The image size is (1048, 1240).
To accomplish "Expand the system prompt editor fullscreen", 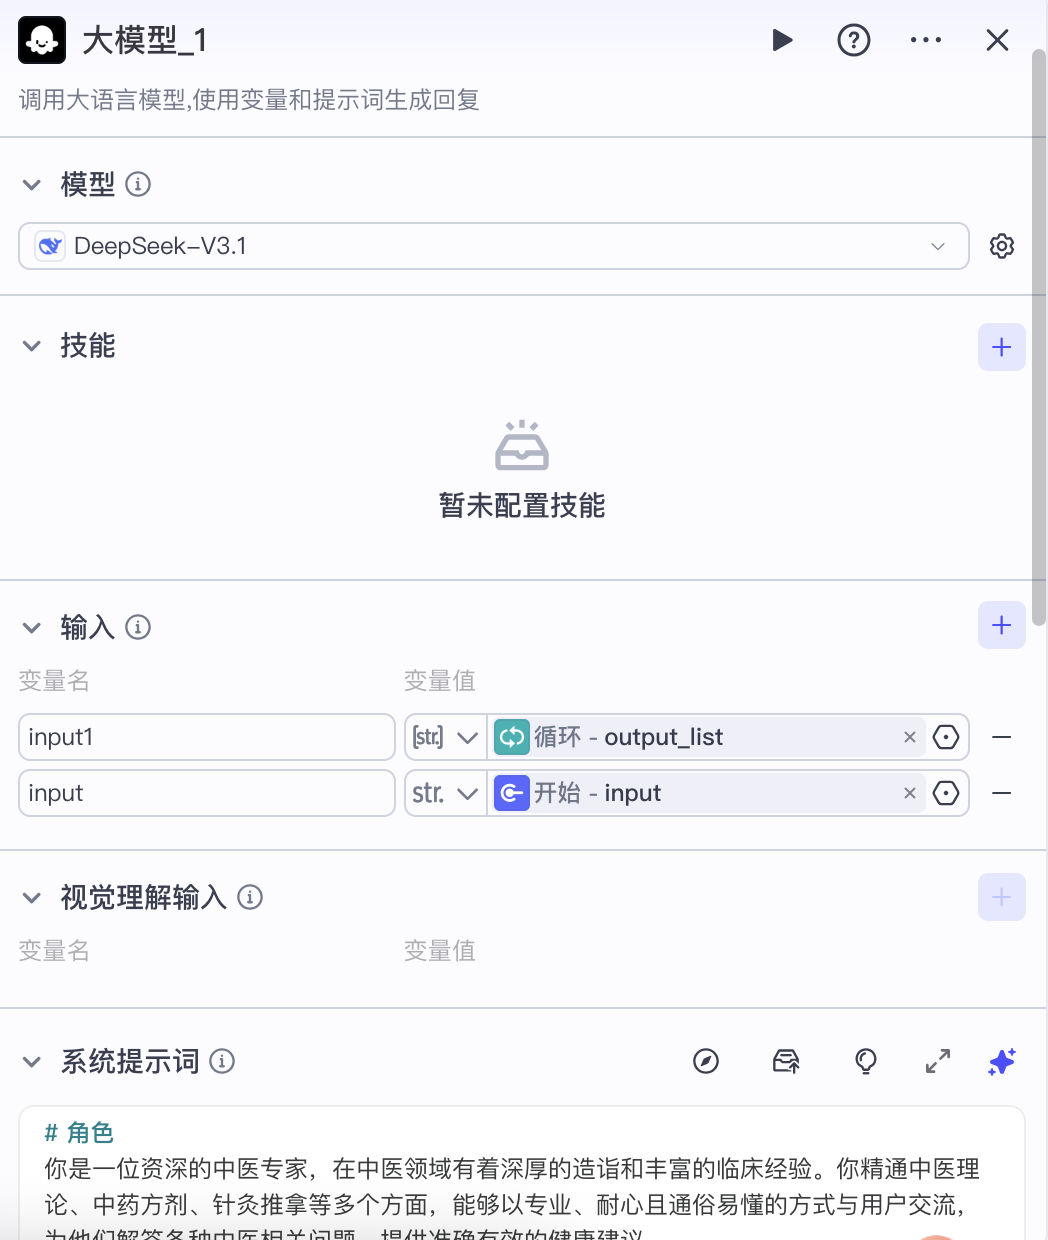I will pyautogui.click(x=938, y=1061).
